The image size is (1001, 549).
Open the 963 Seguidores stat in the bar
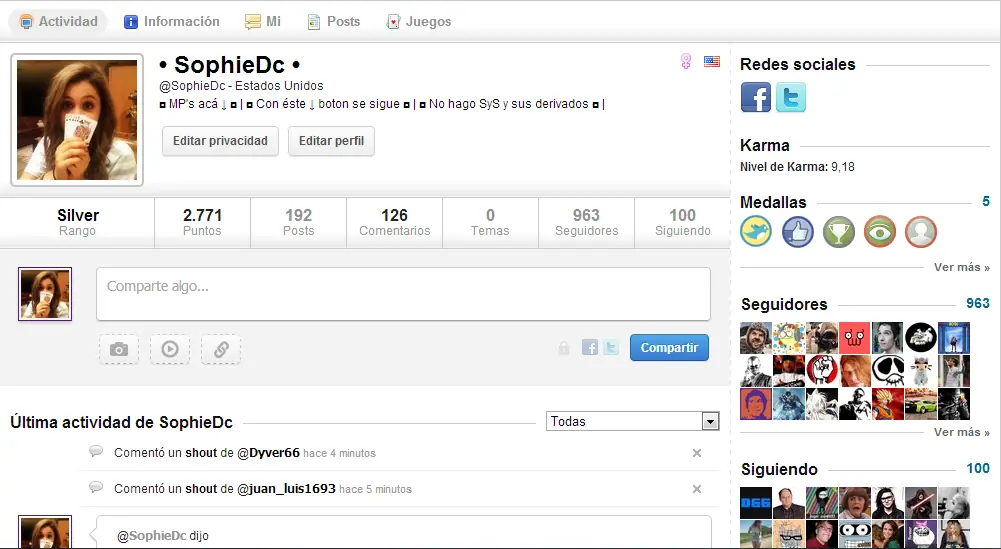tap(587, 222)
